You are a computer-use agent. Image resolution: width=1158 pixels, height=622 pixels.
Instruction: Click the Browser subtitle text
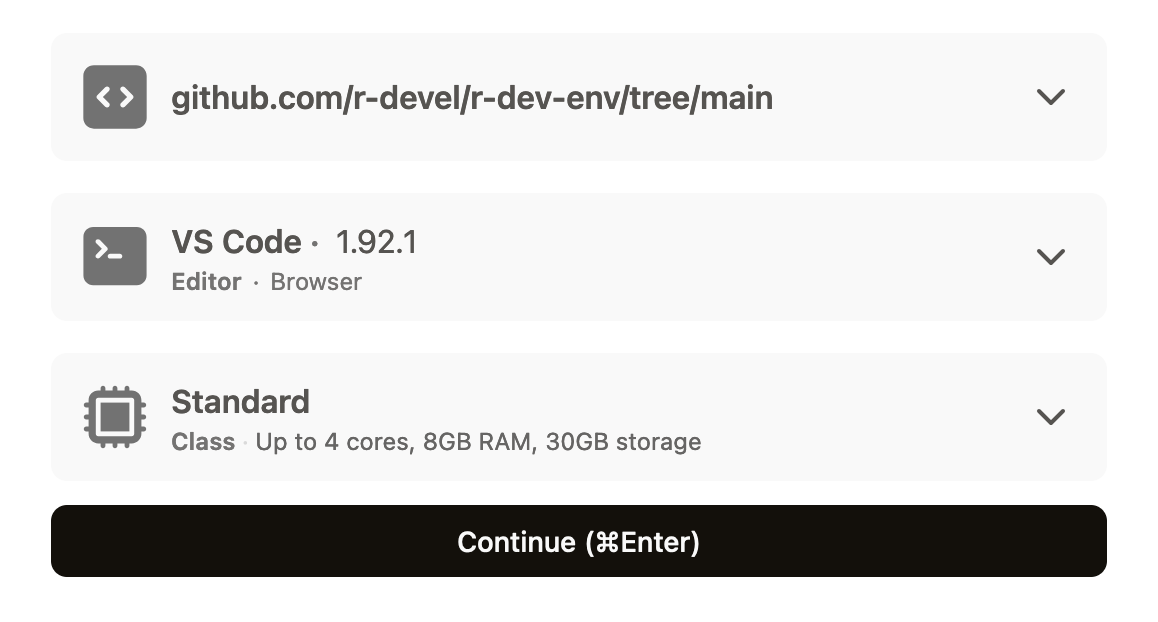click(x=316, y=281)
